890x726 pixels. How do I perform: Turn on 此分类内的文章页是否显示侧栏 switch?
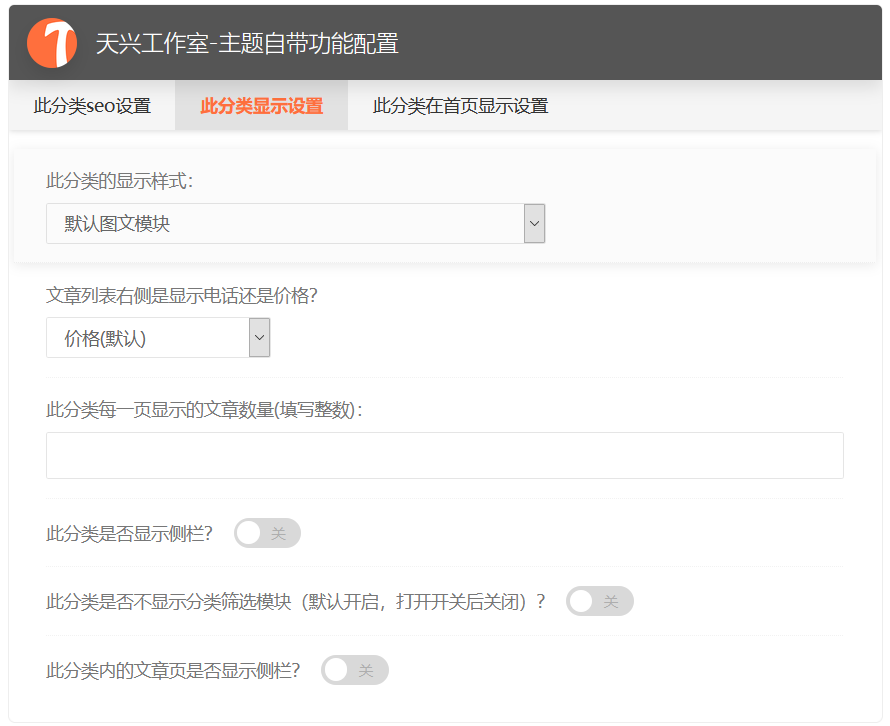click(354, 670)
